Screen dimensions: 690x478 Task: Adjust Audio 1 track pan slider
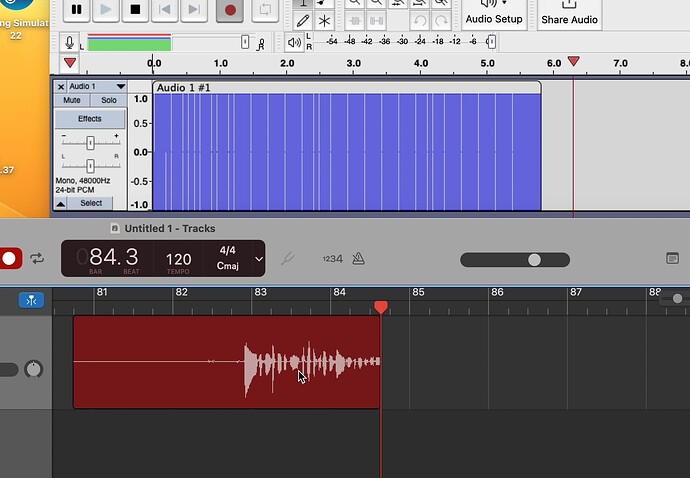90,166
